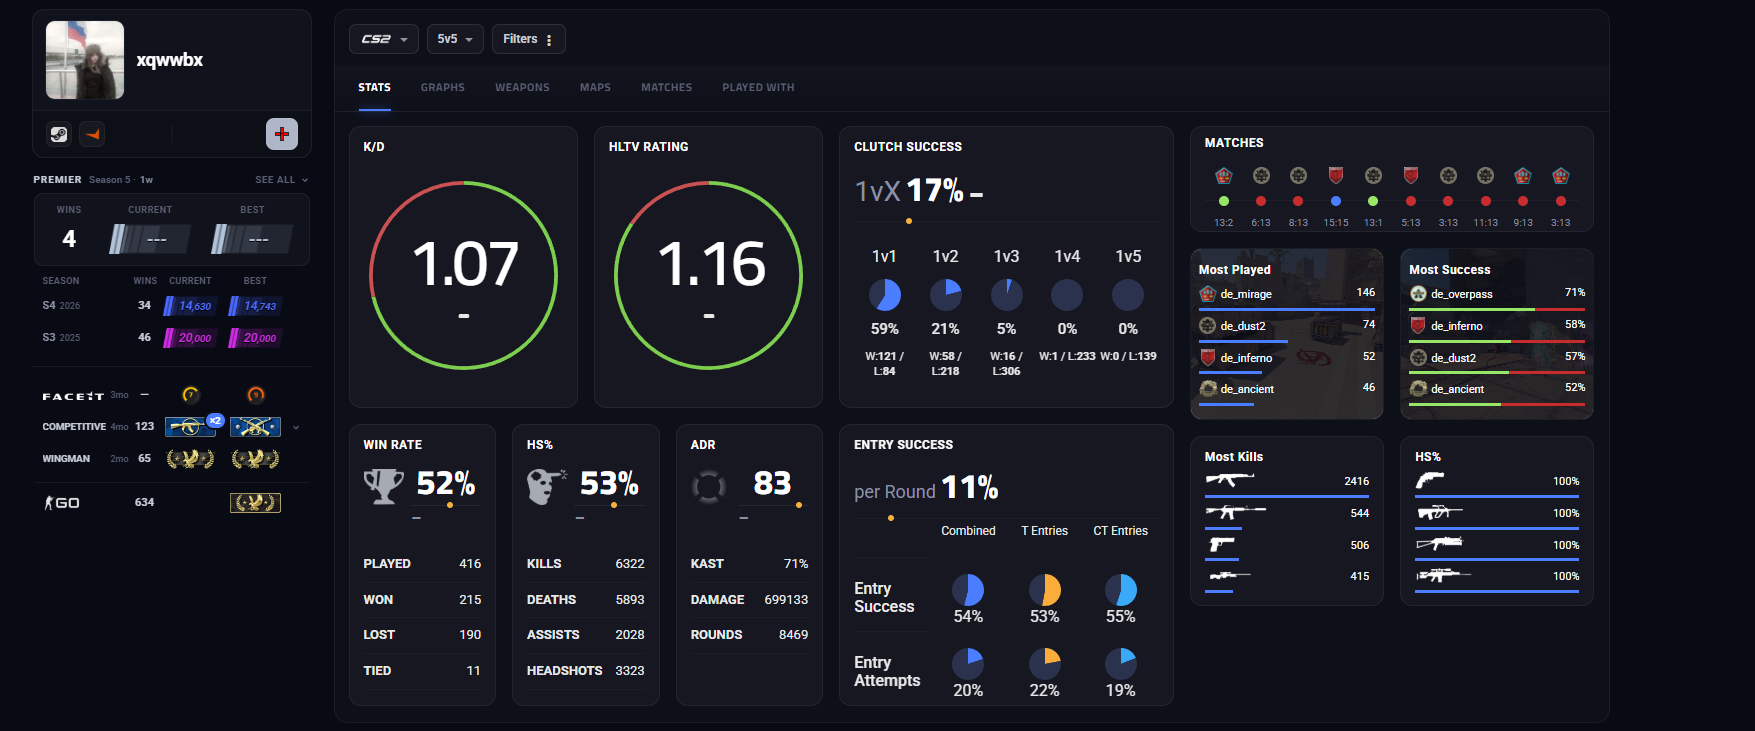Open the orange FACEIT profile icon
This screenshot has width=1755, height=731.
tap(92, 134)
